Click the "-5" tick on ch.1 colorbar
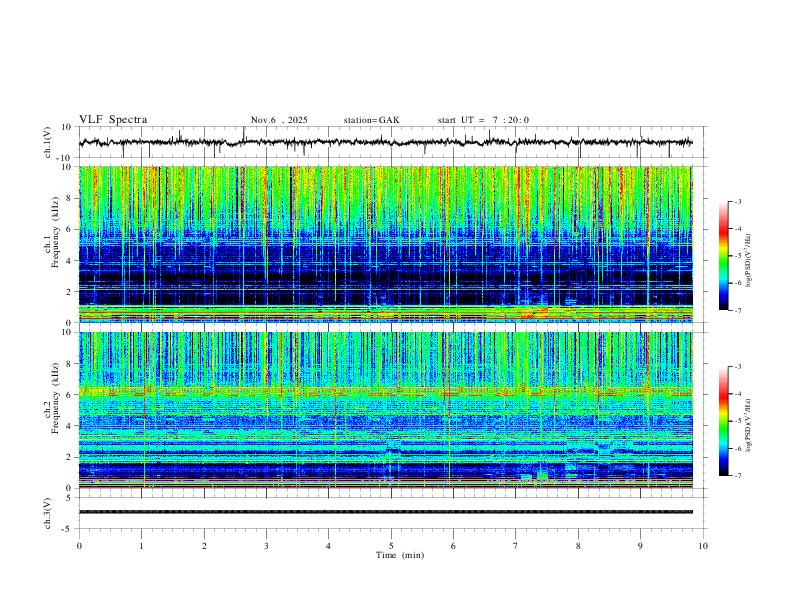Image resolution: width=792 pixels, height=612 pixels. click(738, 256)
